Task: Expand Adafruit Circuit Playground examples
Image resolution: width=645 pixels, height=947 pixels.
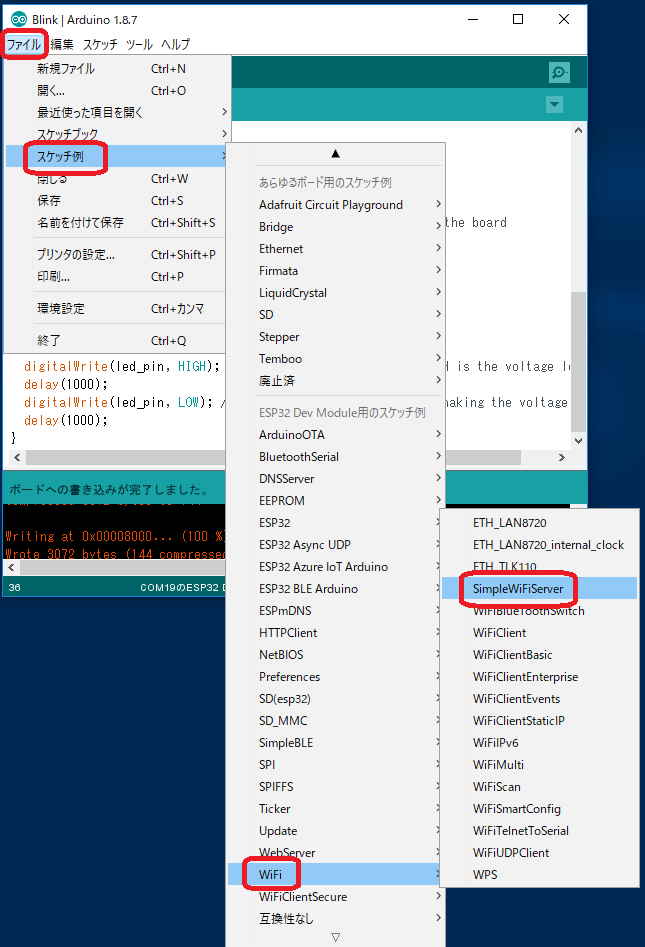Action: (x=336, y=205)
